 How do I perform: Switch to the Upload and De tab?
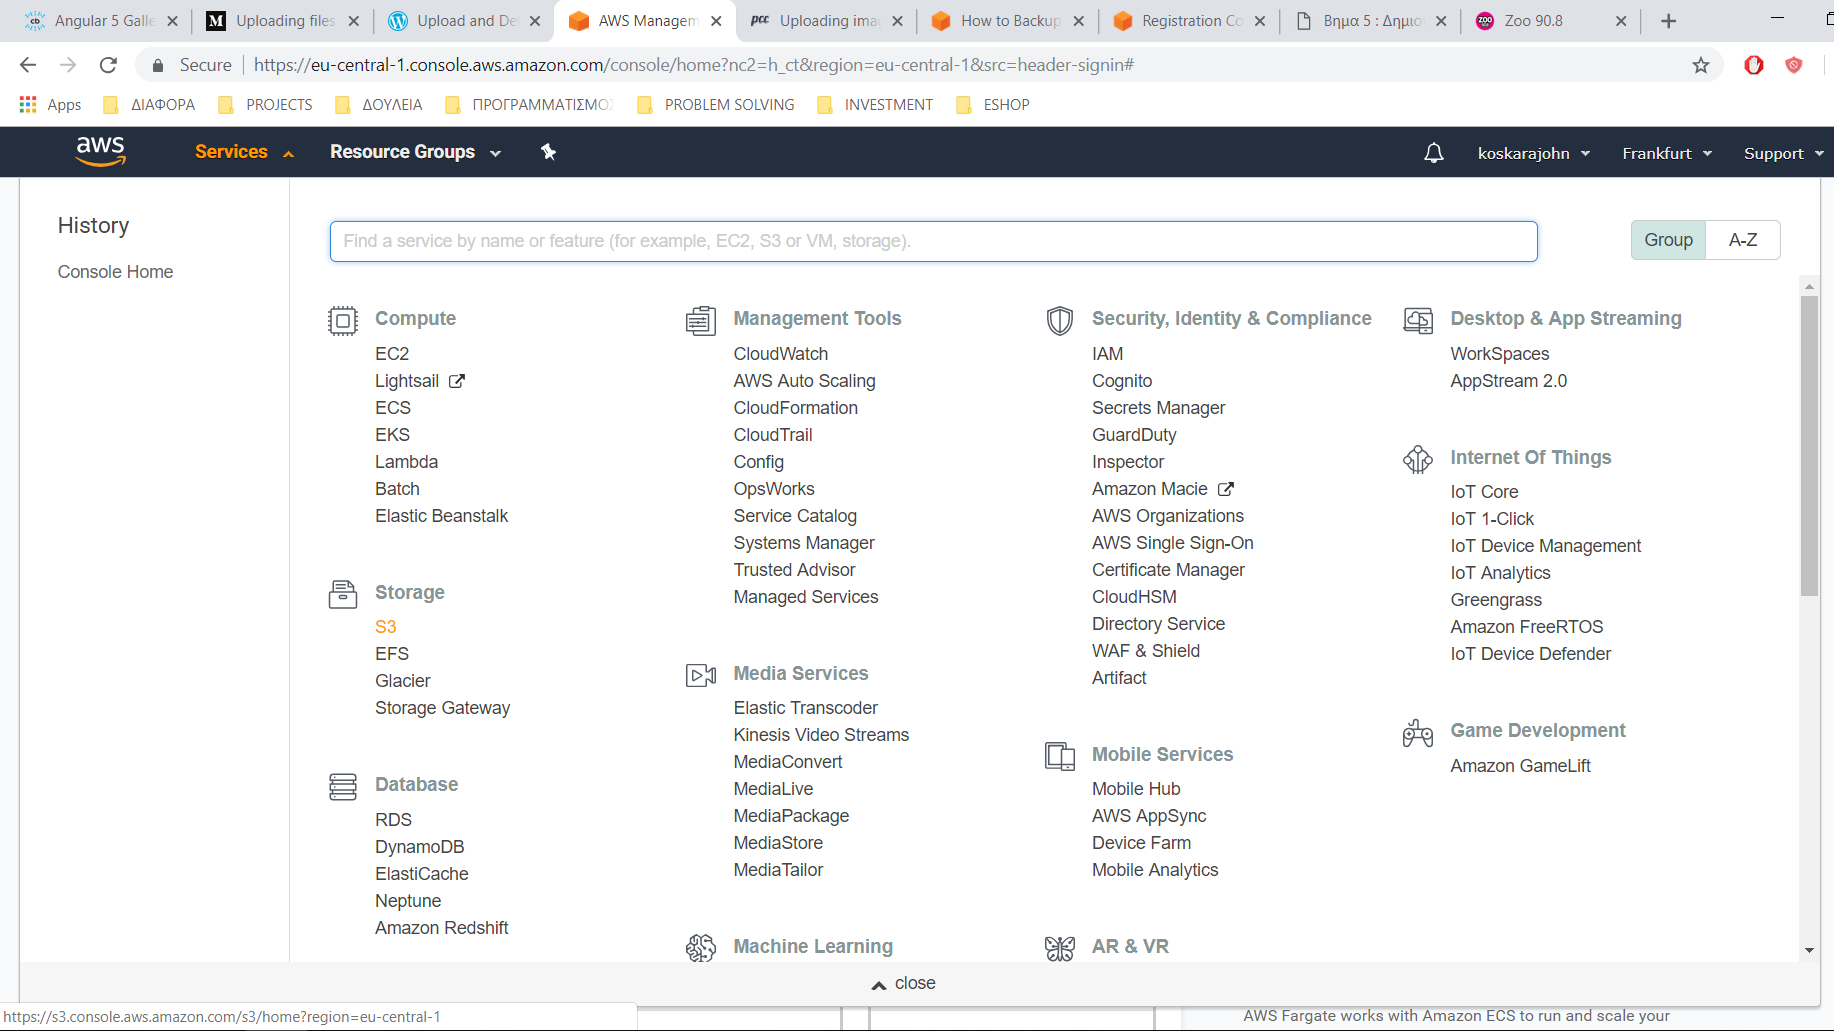click(465, 21)
